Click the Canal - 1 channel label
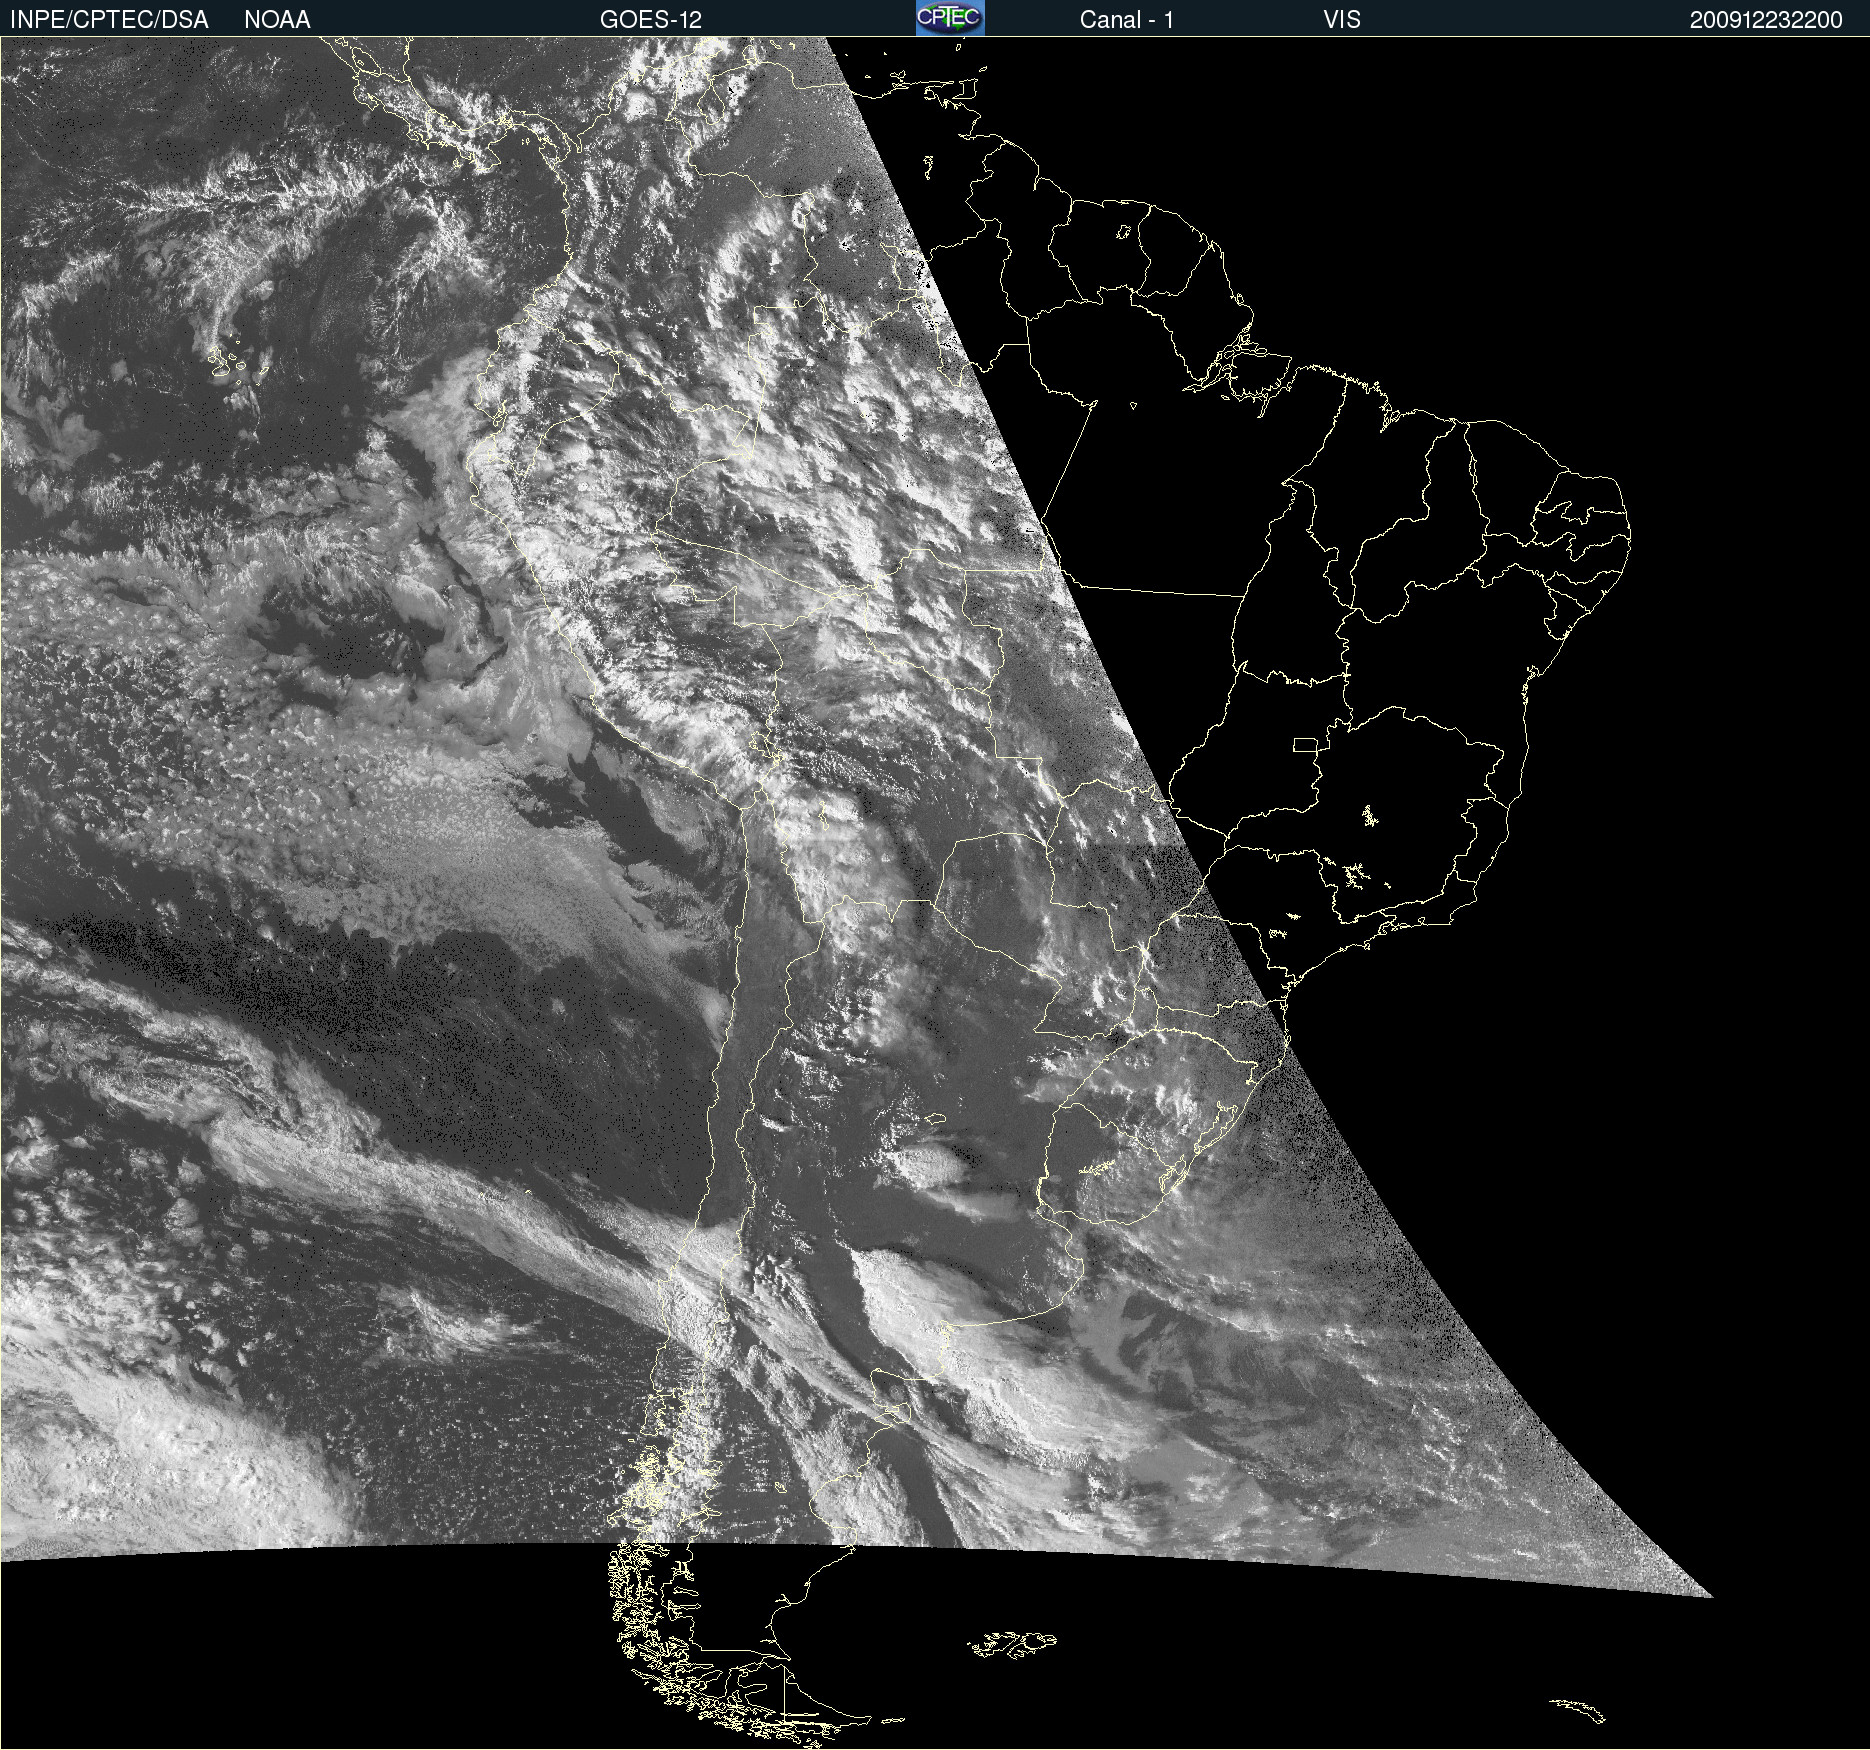 1127,20
